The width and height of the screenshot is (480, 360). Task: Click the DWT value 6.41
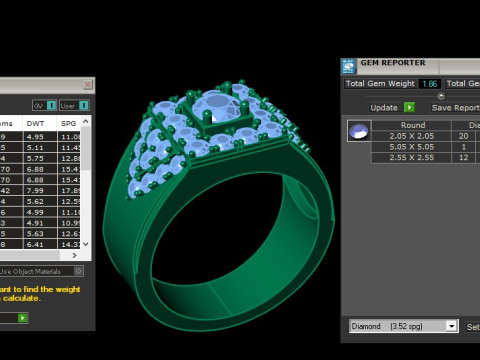[x=35, y=244]
